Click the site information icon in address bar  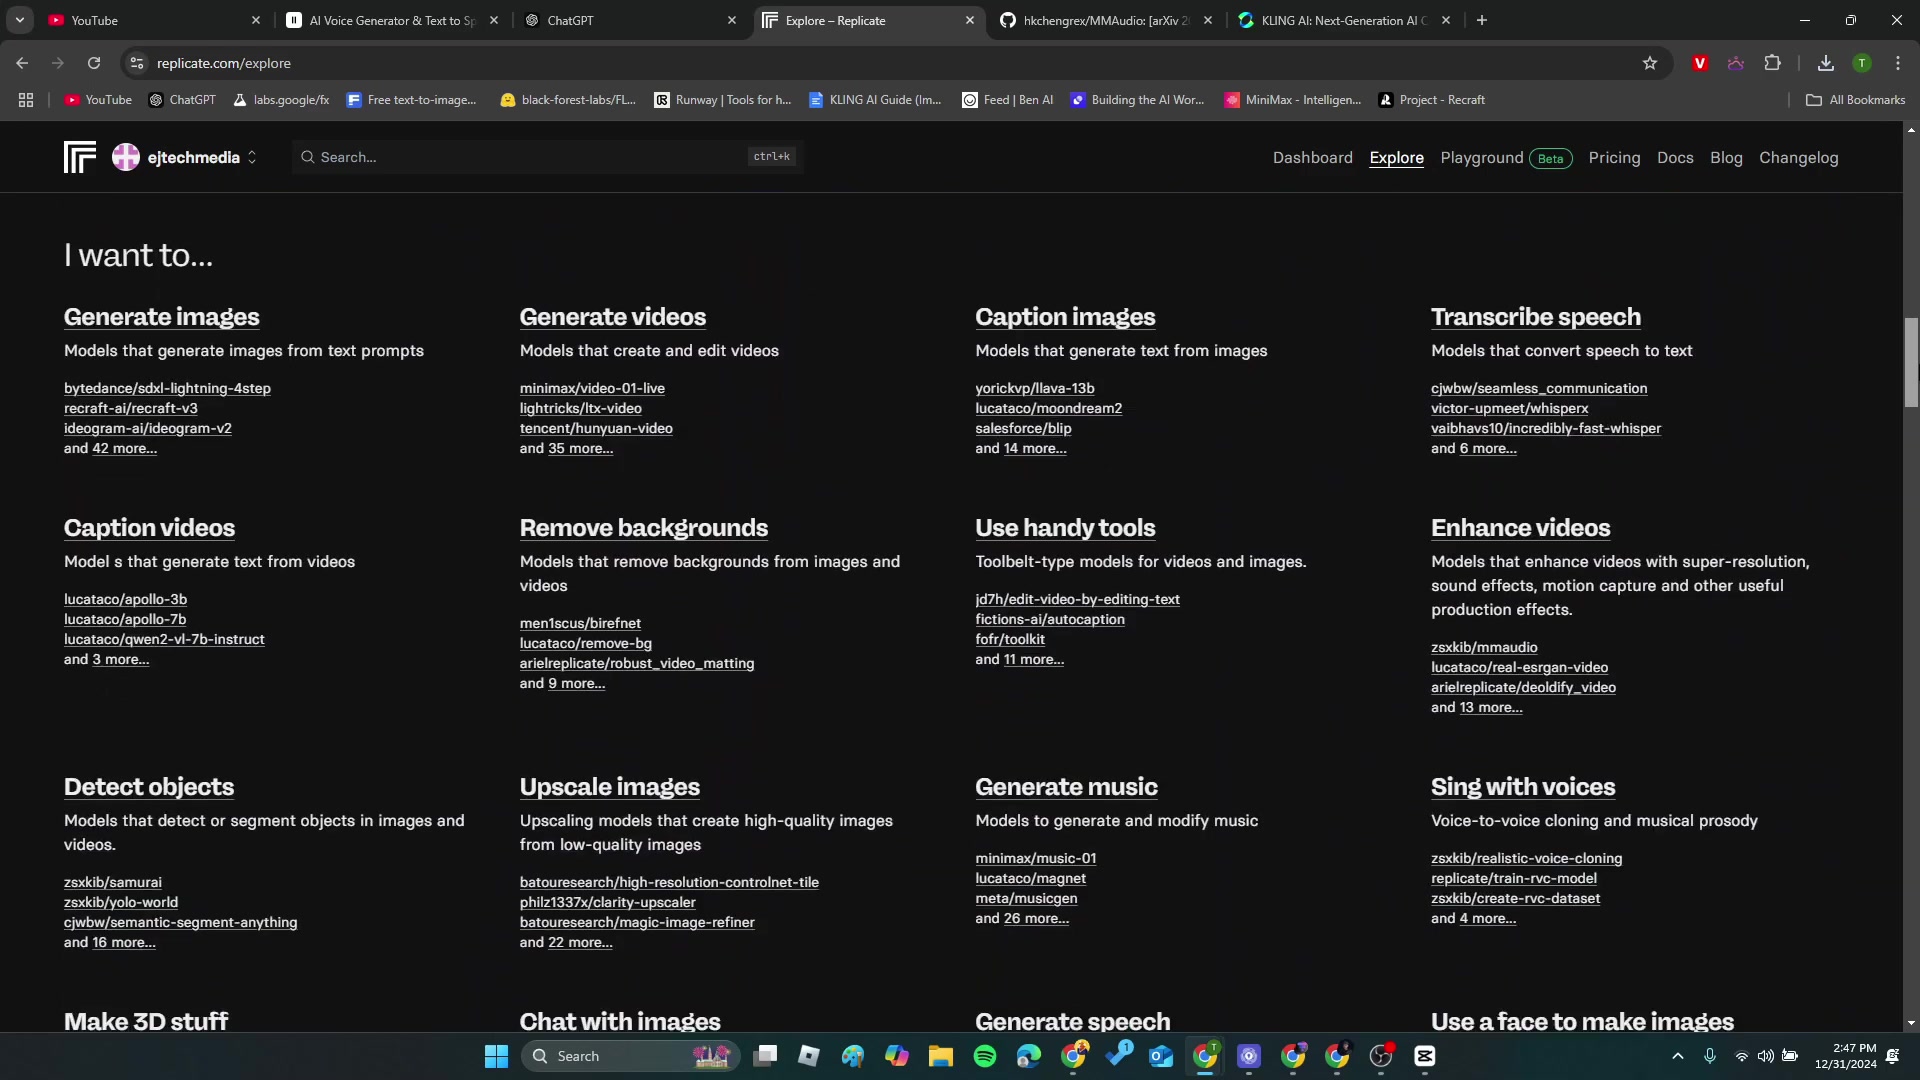click(137, 63)
